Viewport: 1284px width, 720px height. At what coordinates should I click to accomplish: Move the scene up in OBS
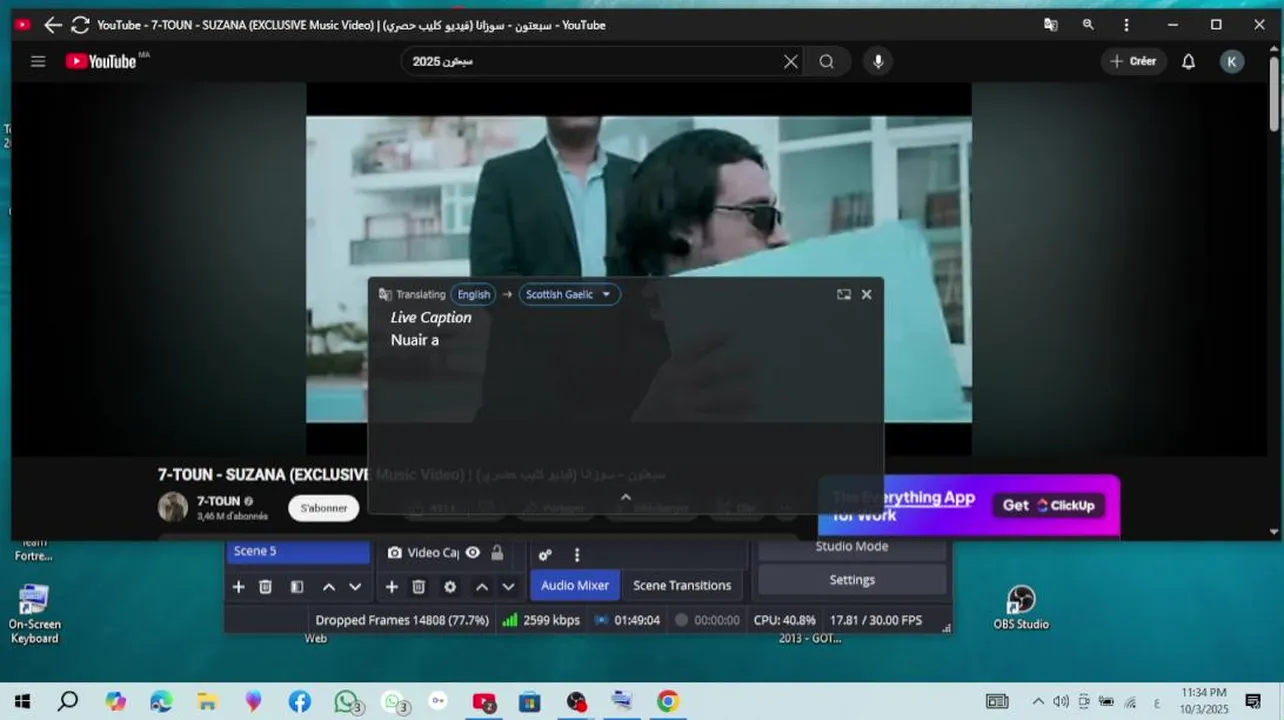point(328,587)
